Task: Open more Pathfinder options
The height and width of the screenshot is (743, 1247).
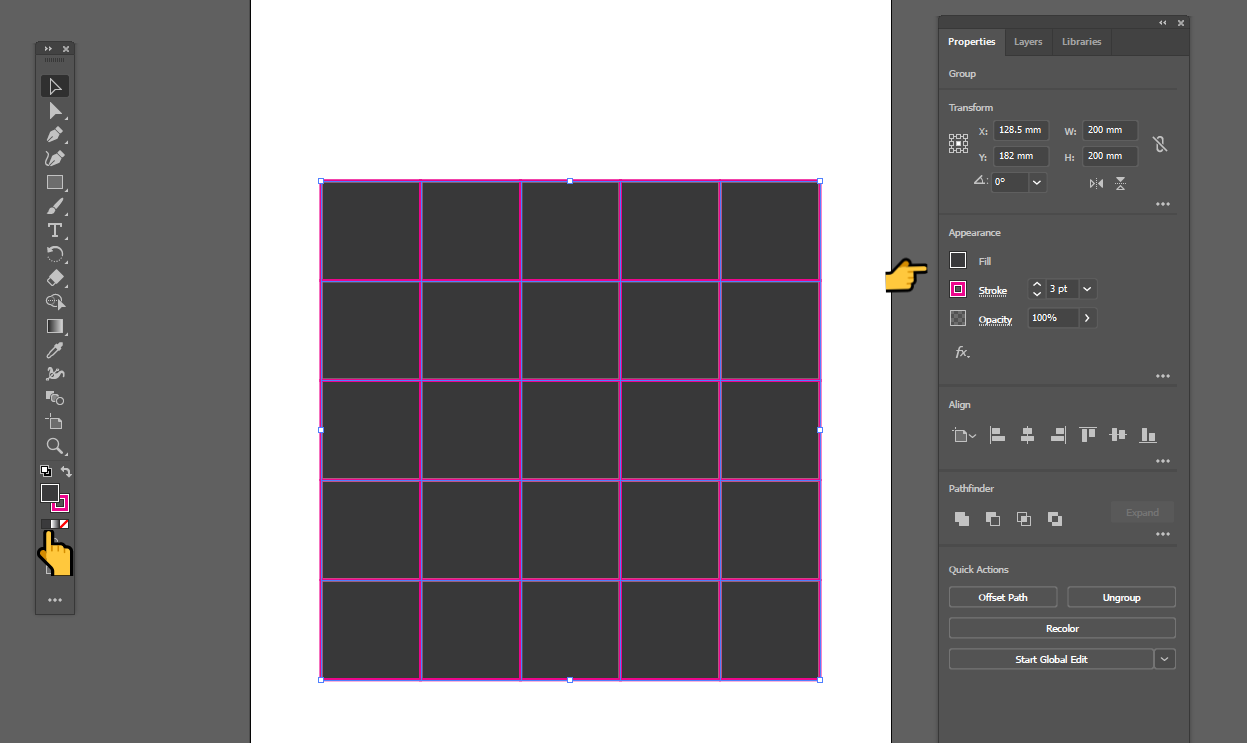Action: tap(1163, 534)
